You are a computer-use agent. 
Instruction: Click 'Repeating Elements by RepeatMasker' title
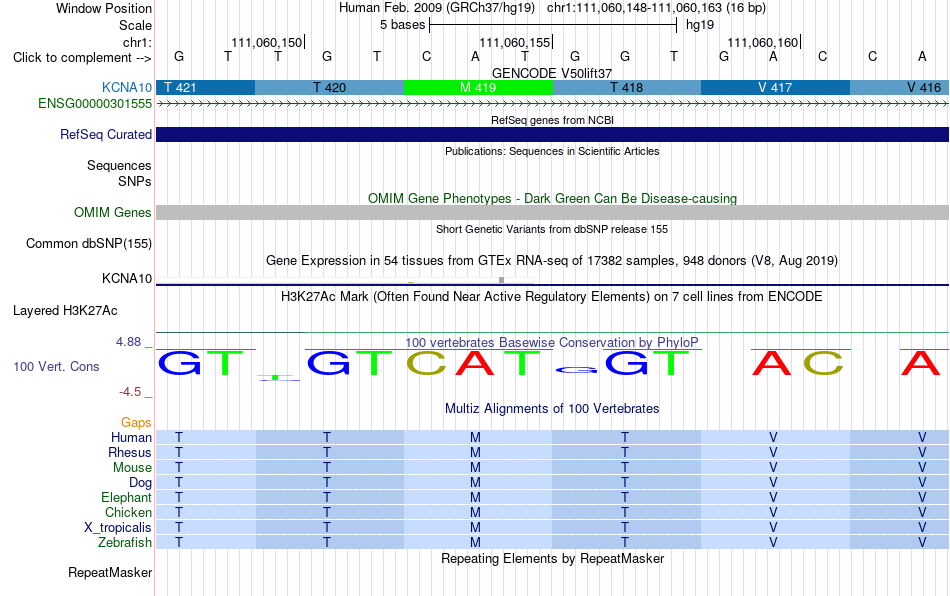point(552,558)
